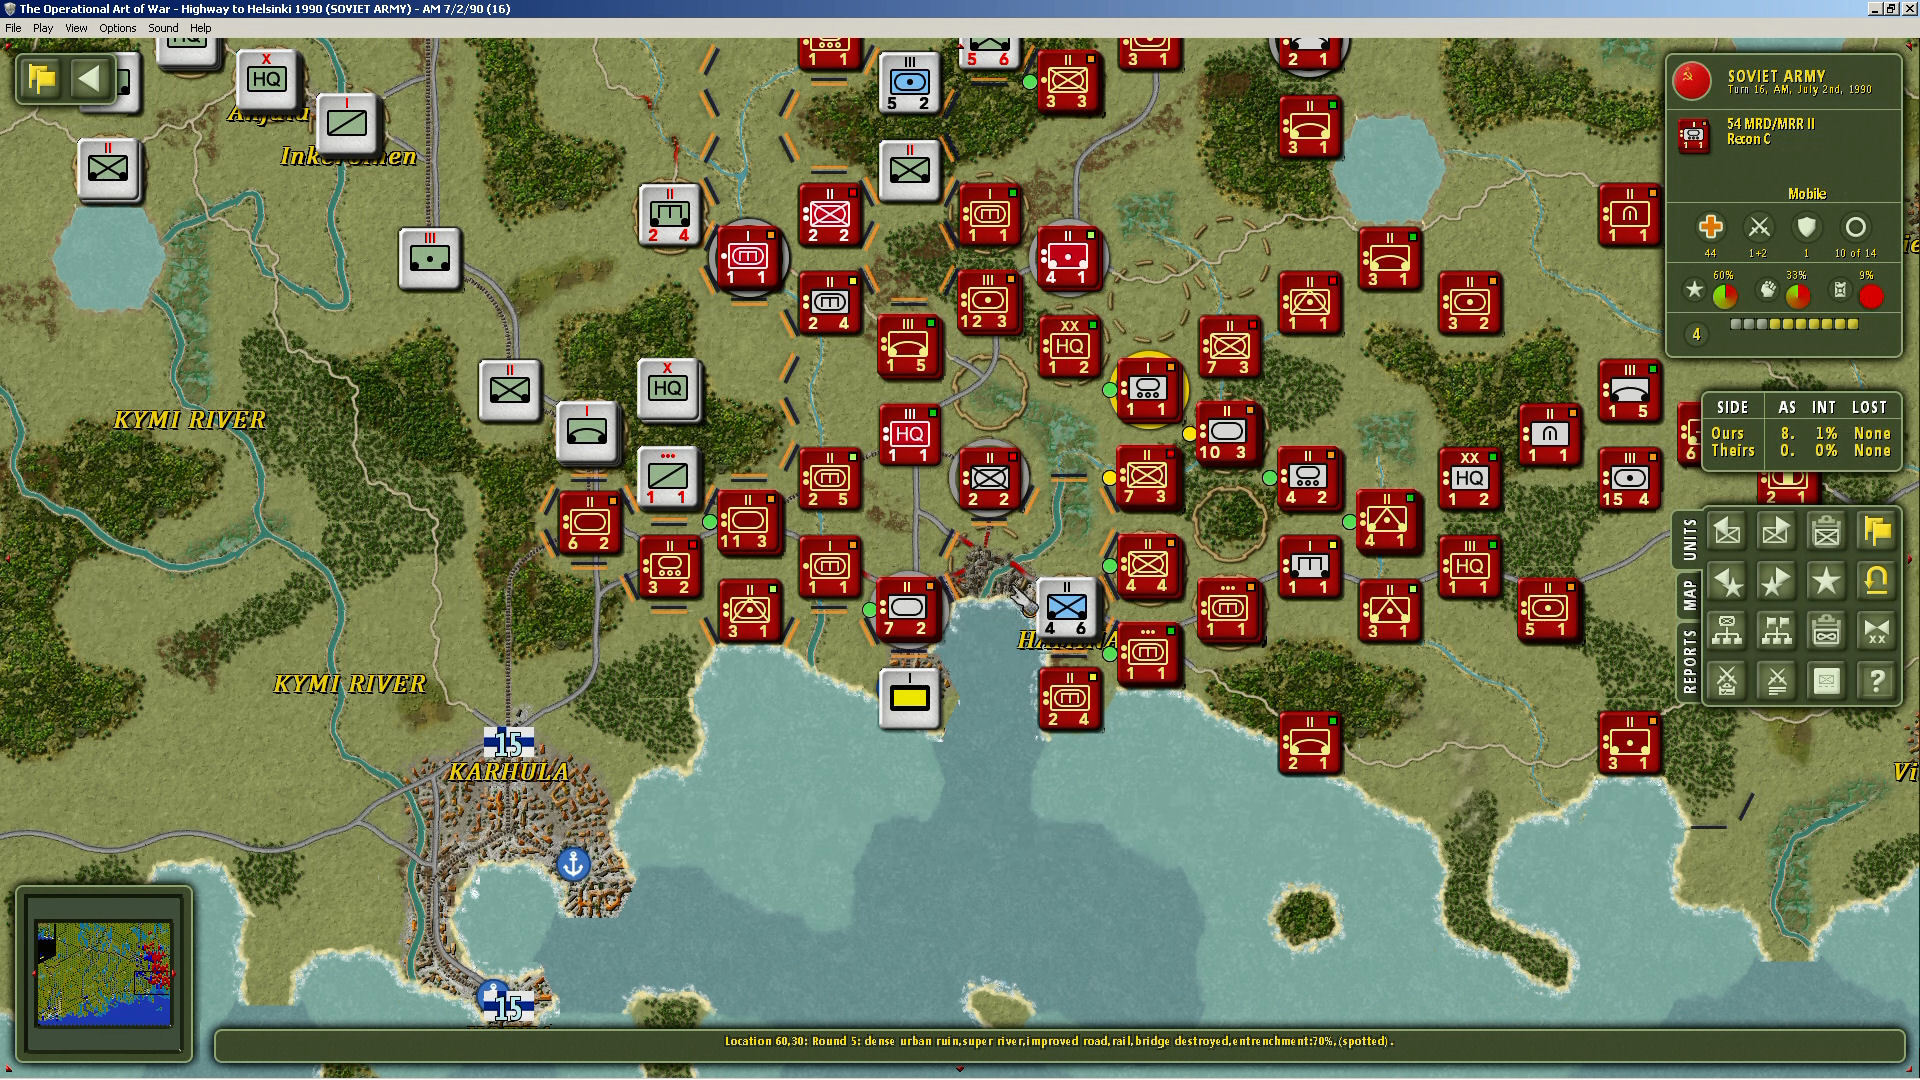Click the 60% proficiency pie chart
The image size is (1920, 1080).
[x=1725, y=296]
